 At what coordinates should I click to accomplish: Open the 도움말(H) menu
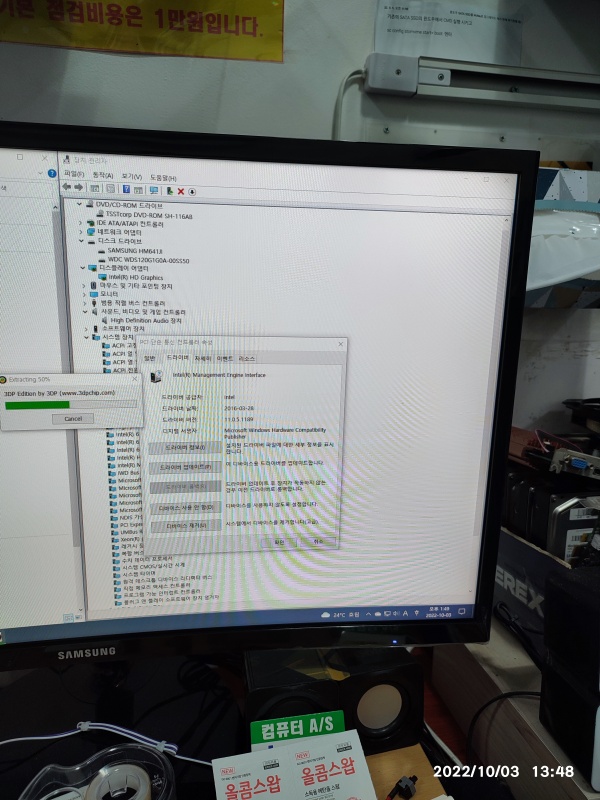point(163,178)
